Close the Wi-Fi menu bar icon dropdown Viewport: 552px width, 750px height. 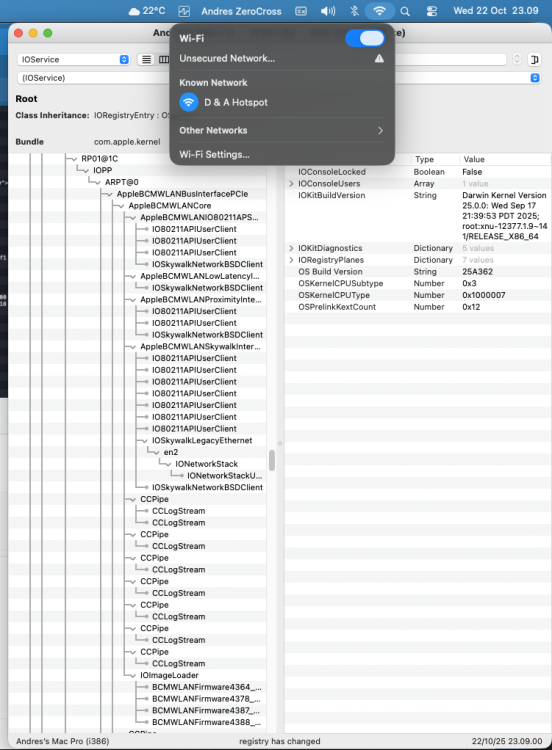pos(379,11)
